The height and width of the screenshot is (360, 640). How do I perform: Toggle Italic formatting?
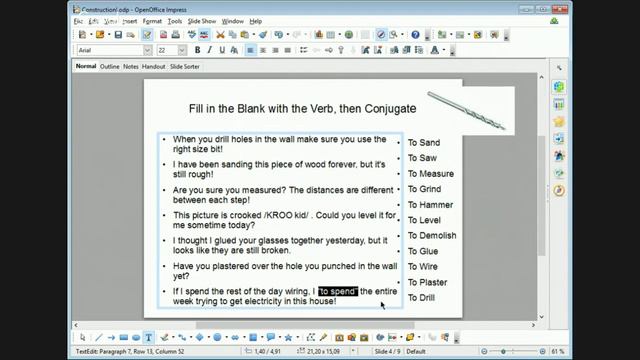pos(210,50)
